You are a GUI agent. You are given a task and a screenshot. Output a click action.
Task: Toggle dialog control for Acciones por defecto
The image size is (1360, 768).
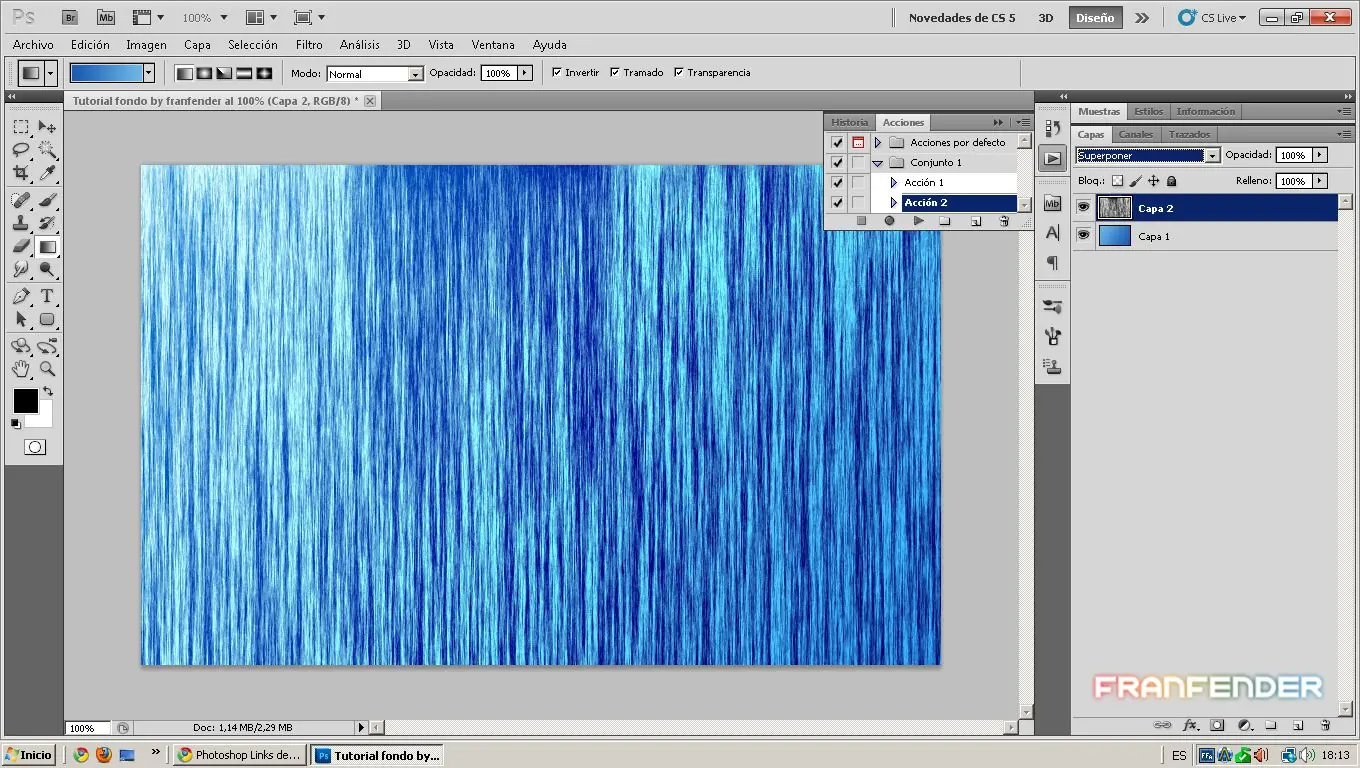click(858, 142)
